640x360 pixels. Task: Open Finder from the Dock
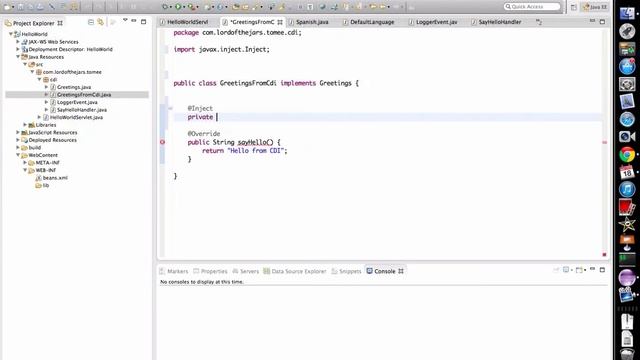pyautogui.click(x=627, y=12)
